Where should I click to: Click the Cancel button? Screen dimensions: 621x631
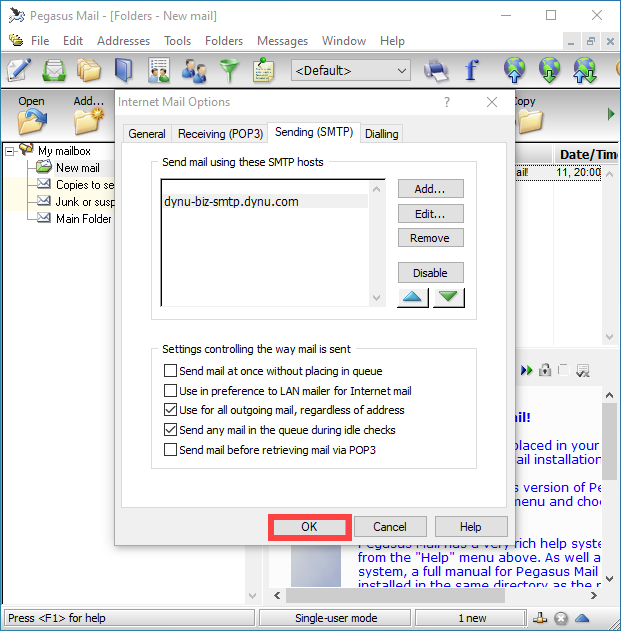click(390, 527)
